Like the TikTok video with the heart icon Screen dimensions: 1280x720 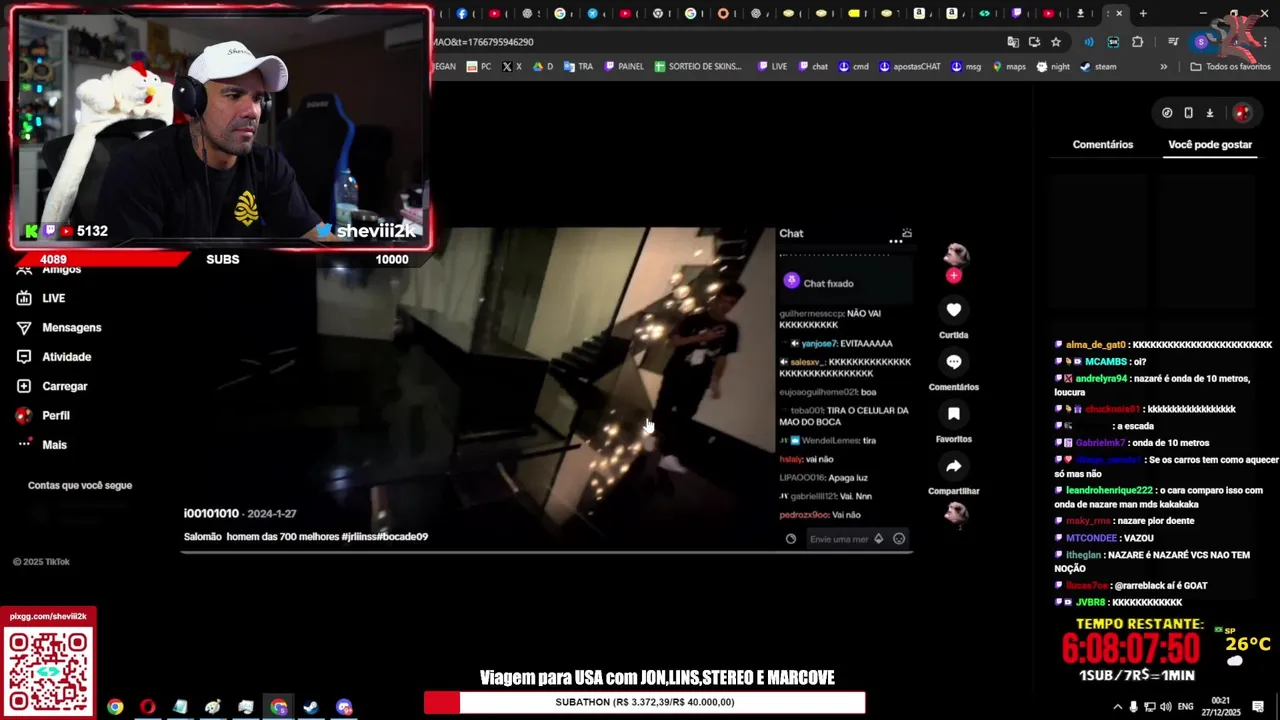click(953, 310)
